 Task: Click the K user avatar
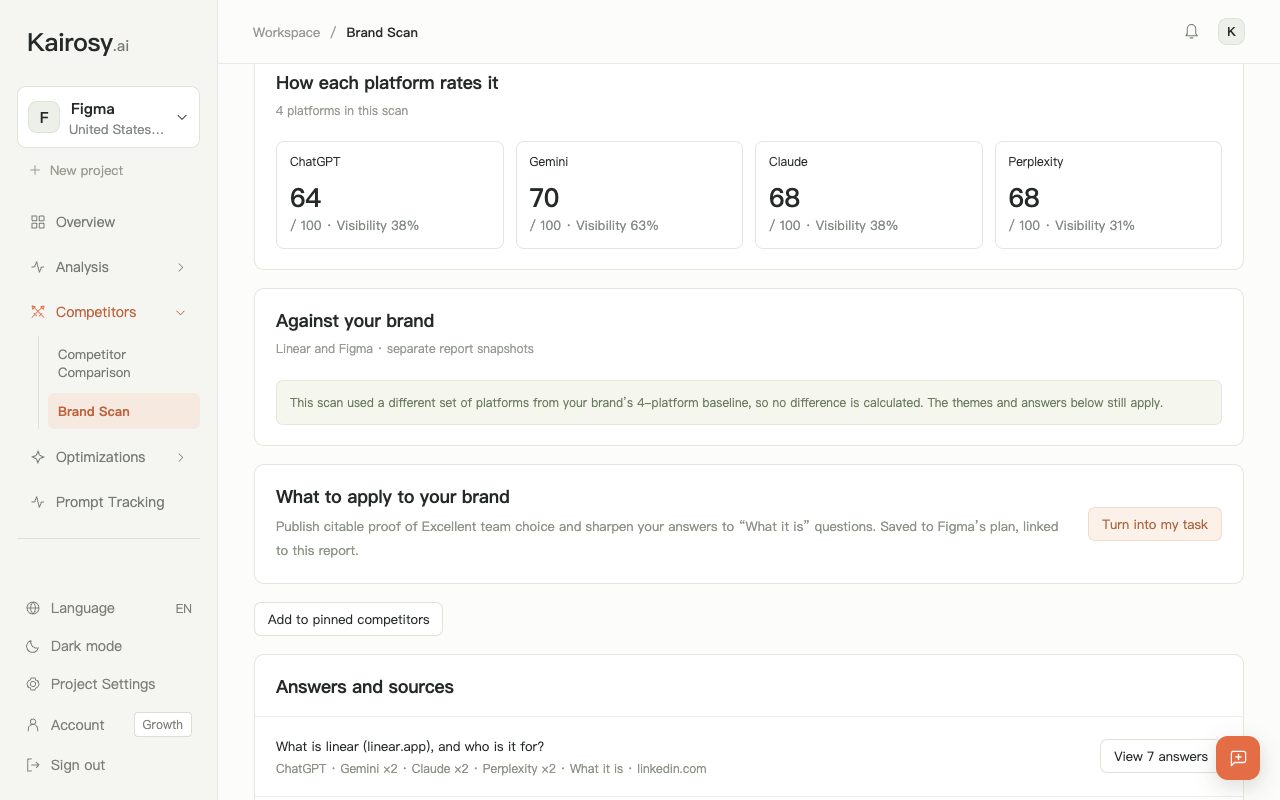point(1231,32)
